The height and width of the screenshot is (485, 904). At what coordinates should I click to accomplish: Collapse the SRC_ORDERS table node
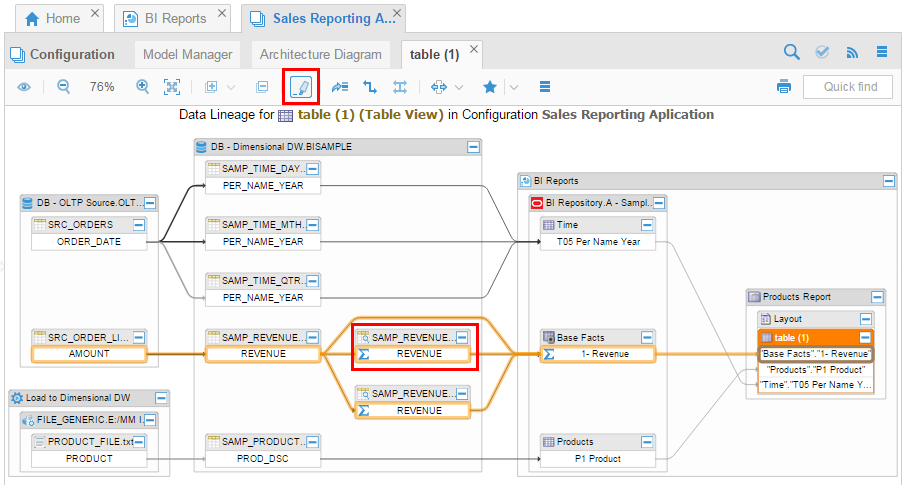tap(139, 225)
